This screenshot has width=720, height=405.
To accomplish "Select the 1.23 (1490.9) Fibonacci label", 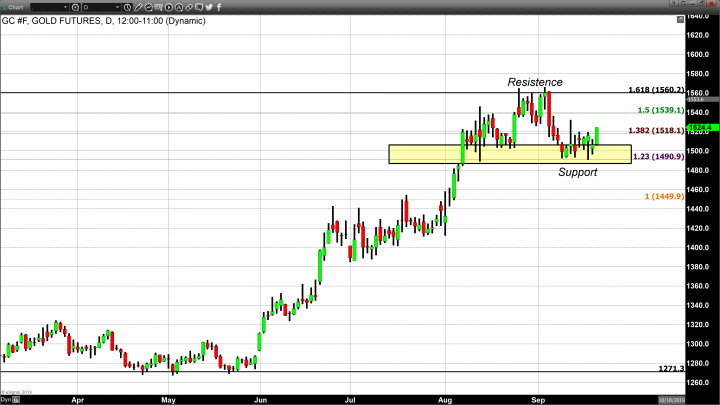I will (659, 157).
